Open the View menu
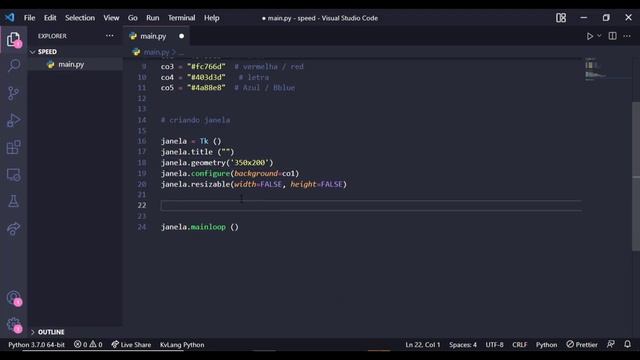 pyautogui.click(x=111, y=18)
